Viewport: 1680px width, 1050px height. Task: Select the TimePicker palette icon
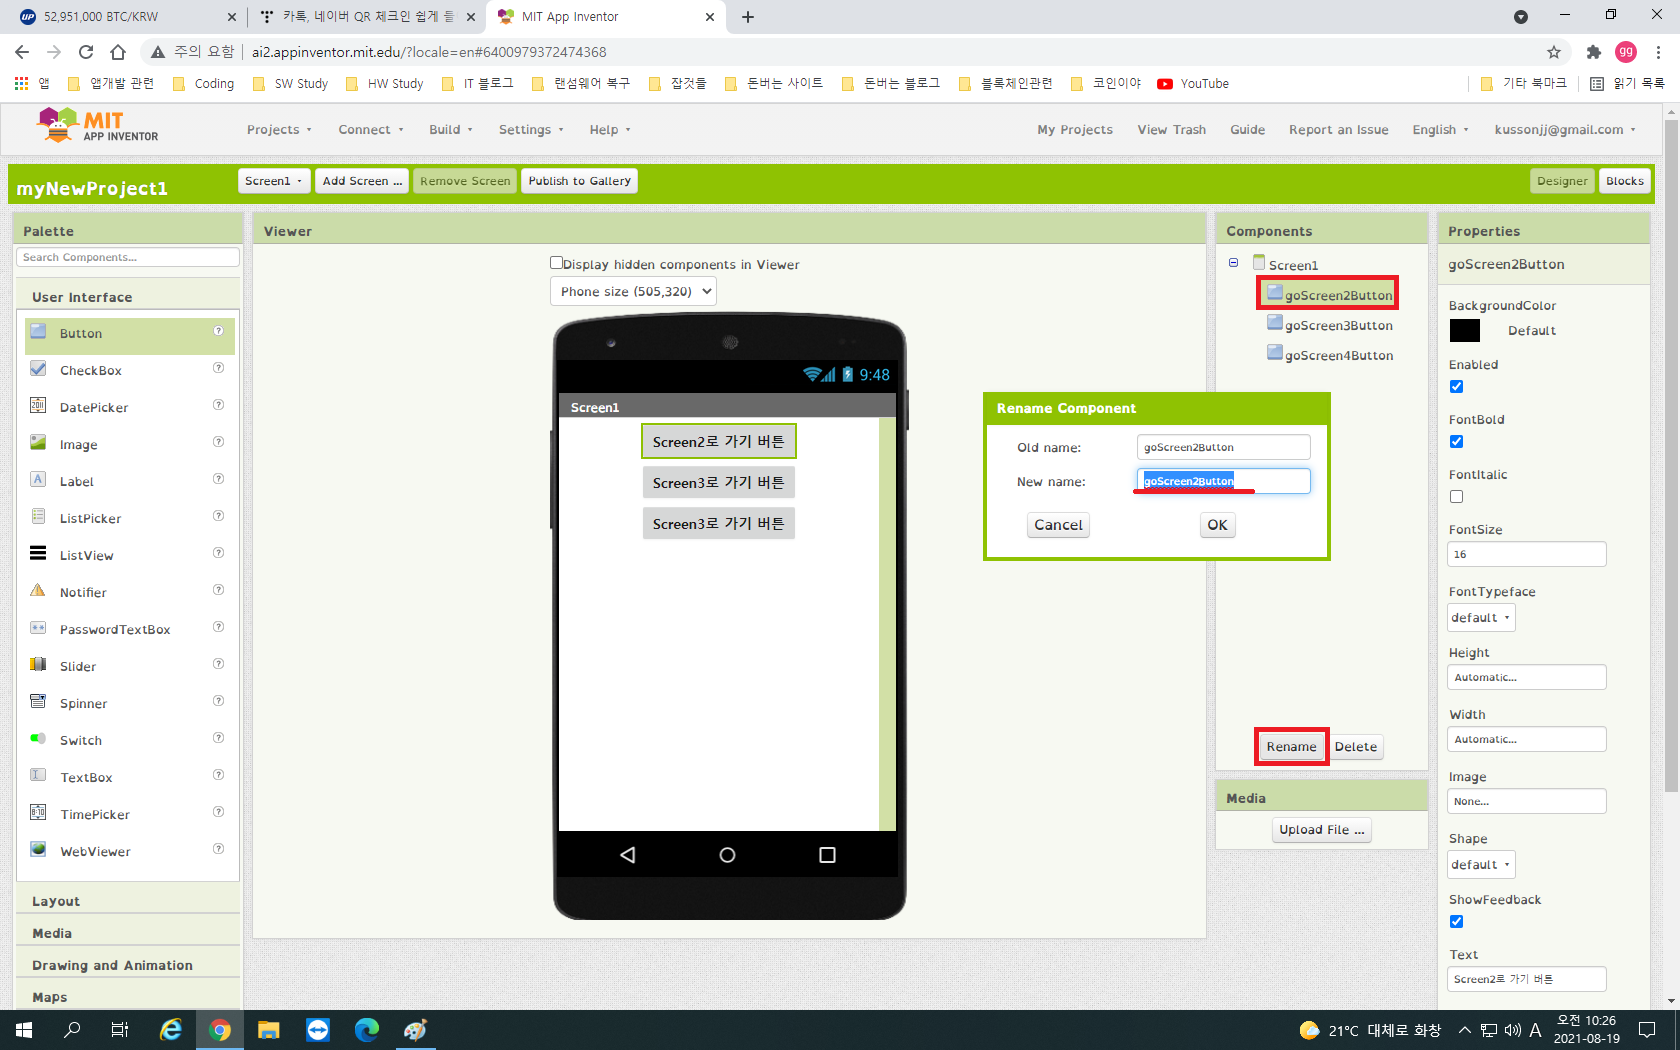(38, 813)
